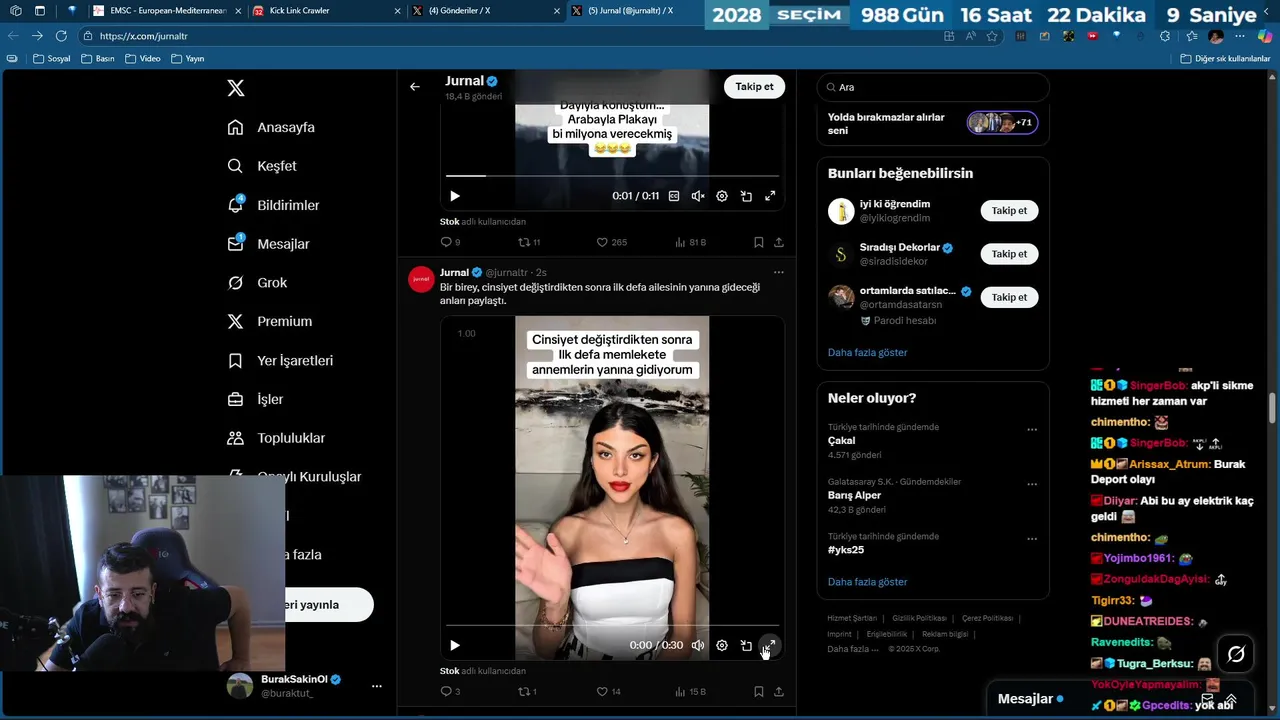Viewport: 1280px width, 720px height.
Task: Repost the post with 1 repost
Action: click(527, 691)
